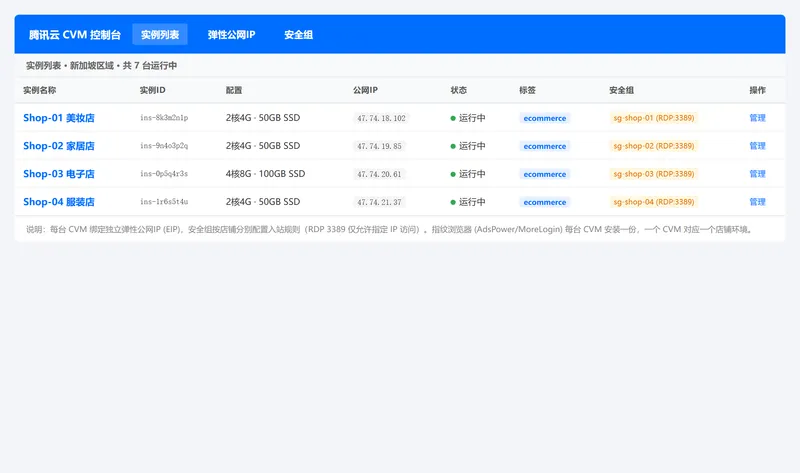Select instance ID ins-8k3m2n1p

click(164, 118)
